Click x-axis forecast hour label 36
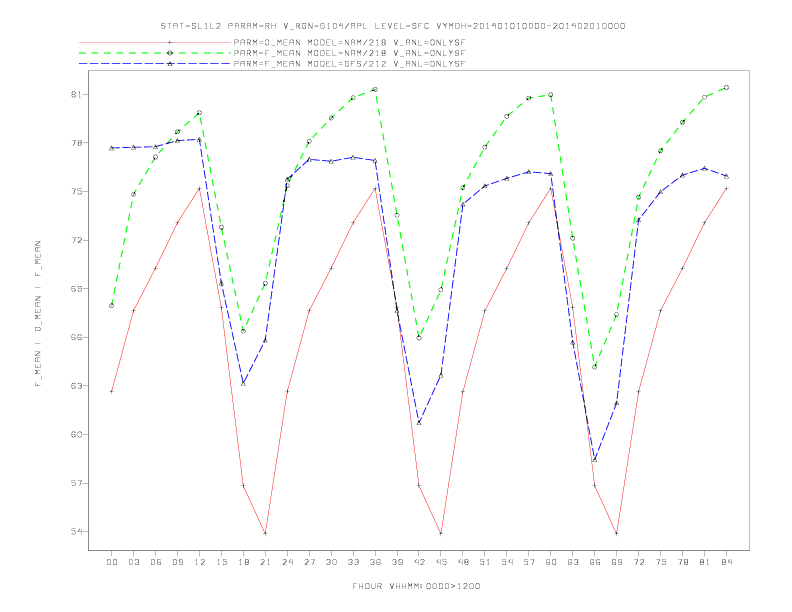This screenshot has width=792, height=612. click(375, 562)
